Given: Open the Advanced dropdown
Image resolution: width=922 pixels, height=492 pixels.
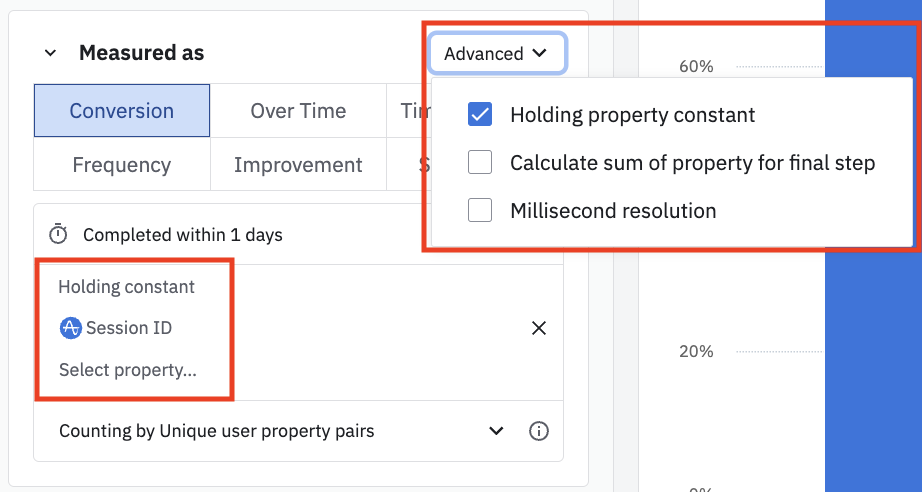Looking at the screenshot, I should click(x=496, y=54).
